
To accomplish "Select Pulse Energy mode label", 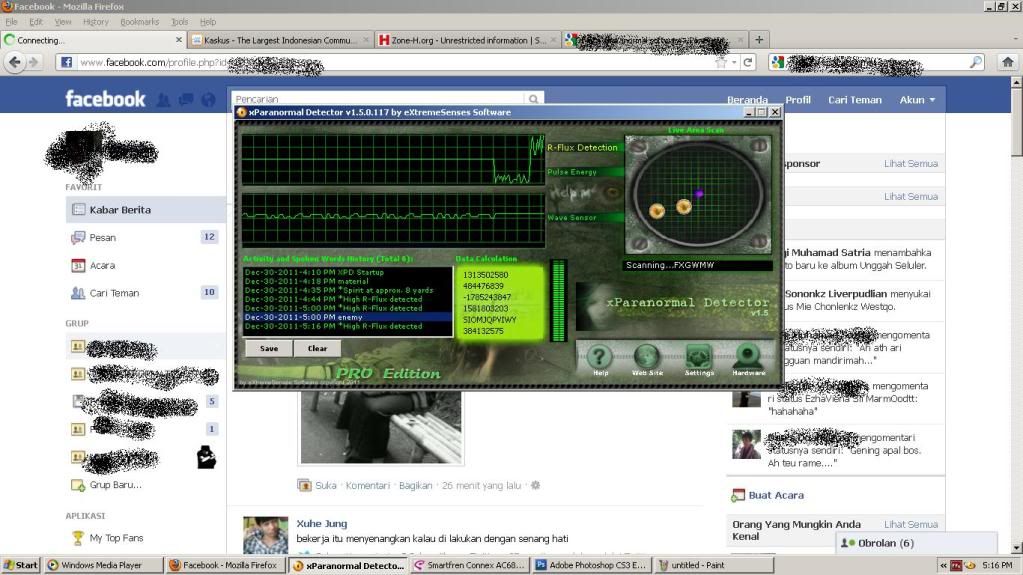I will click(x=572, y=172).
